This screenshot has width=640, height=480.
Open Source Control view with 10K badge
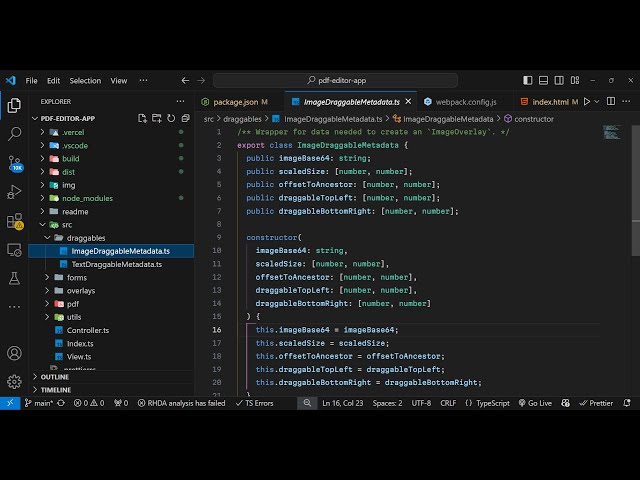click(x=14, y=162)
